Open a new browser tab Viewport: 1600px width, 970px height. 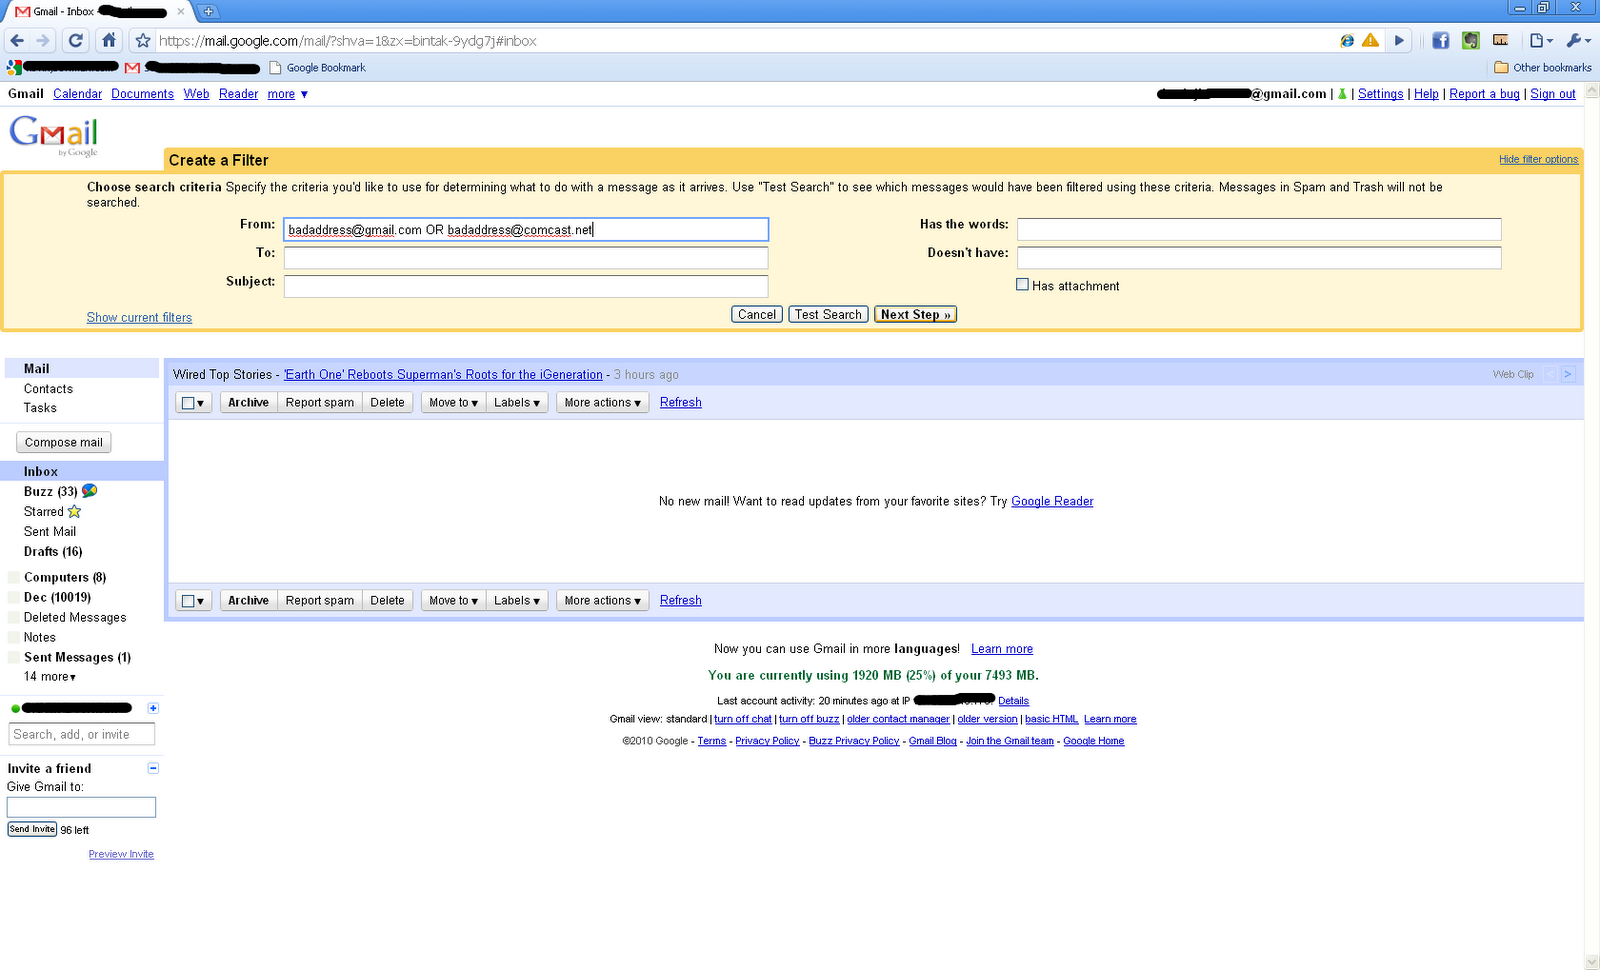coord(208,12)
